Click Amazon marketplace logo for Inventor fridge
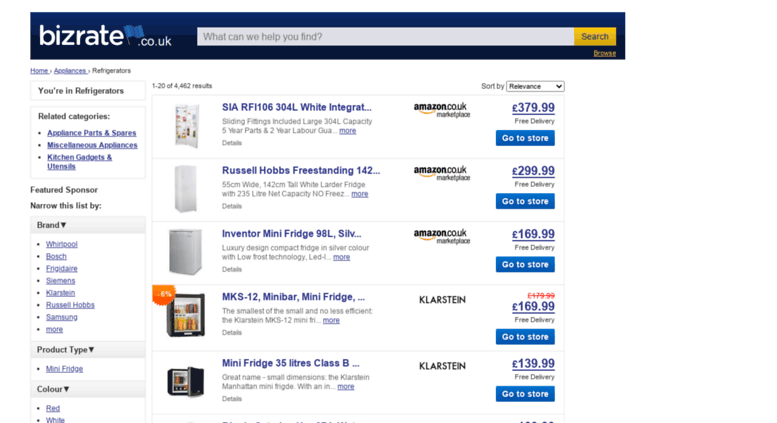 click(442, 236)
